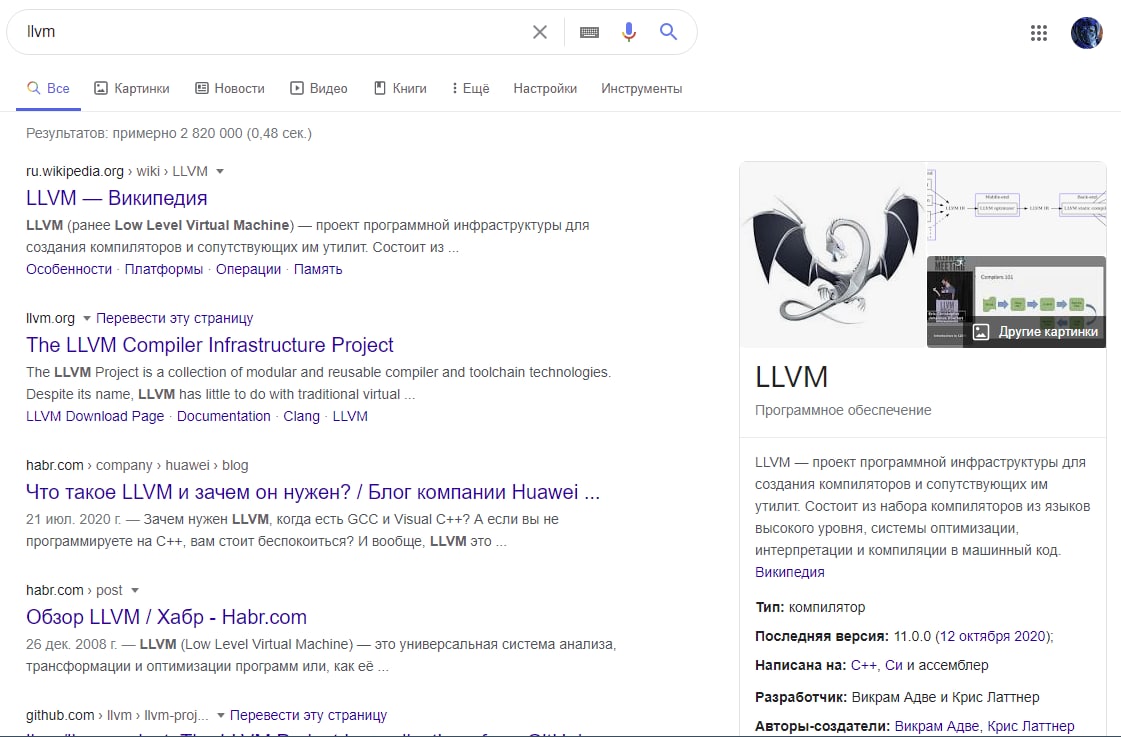Click the ru.wikipedia.org › wiki › LLVM breadcrumb
This screenshot has width=1121, height=737.
pos(117,172)
